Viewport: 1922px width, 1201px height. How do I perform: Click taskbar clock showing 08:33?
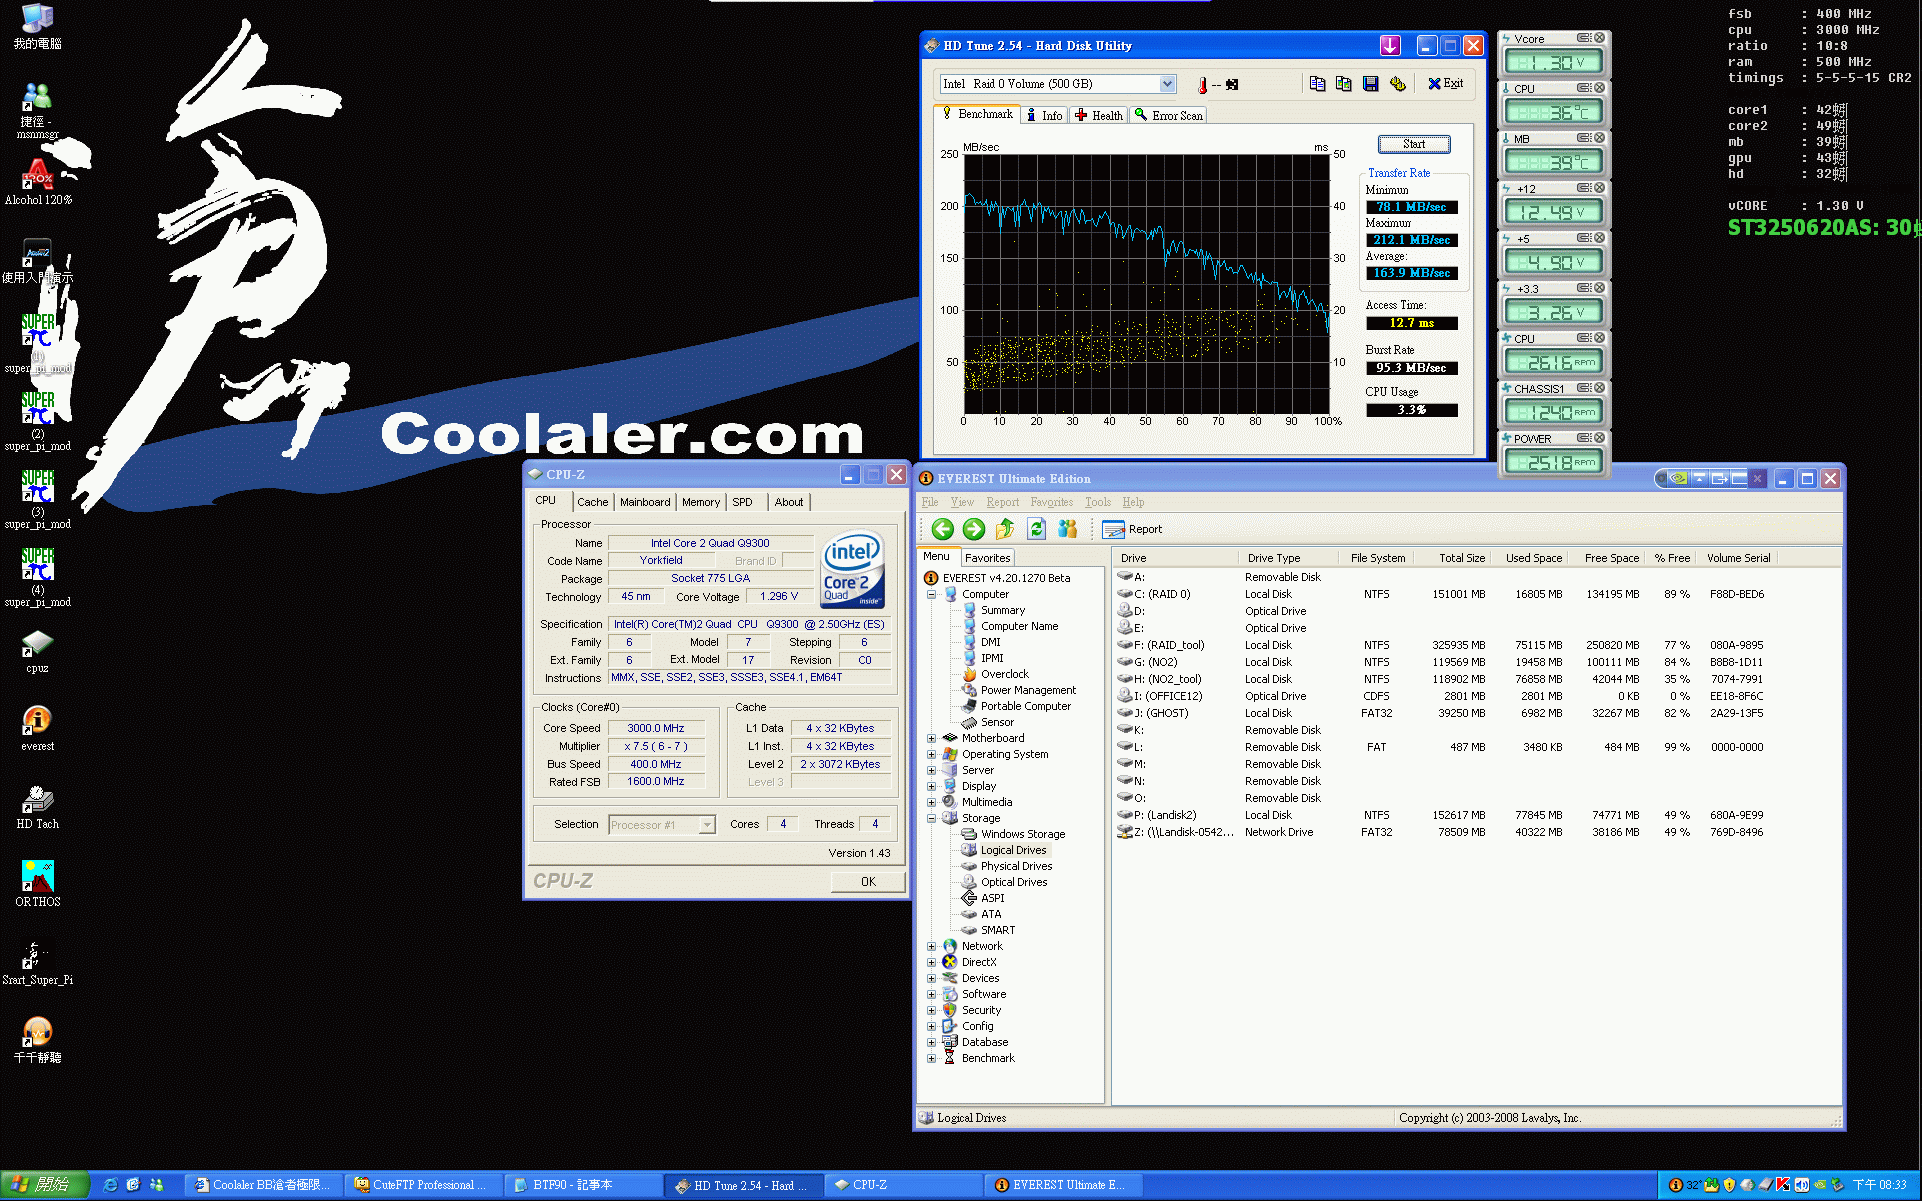pos(1880,1185)
